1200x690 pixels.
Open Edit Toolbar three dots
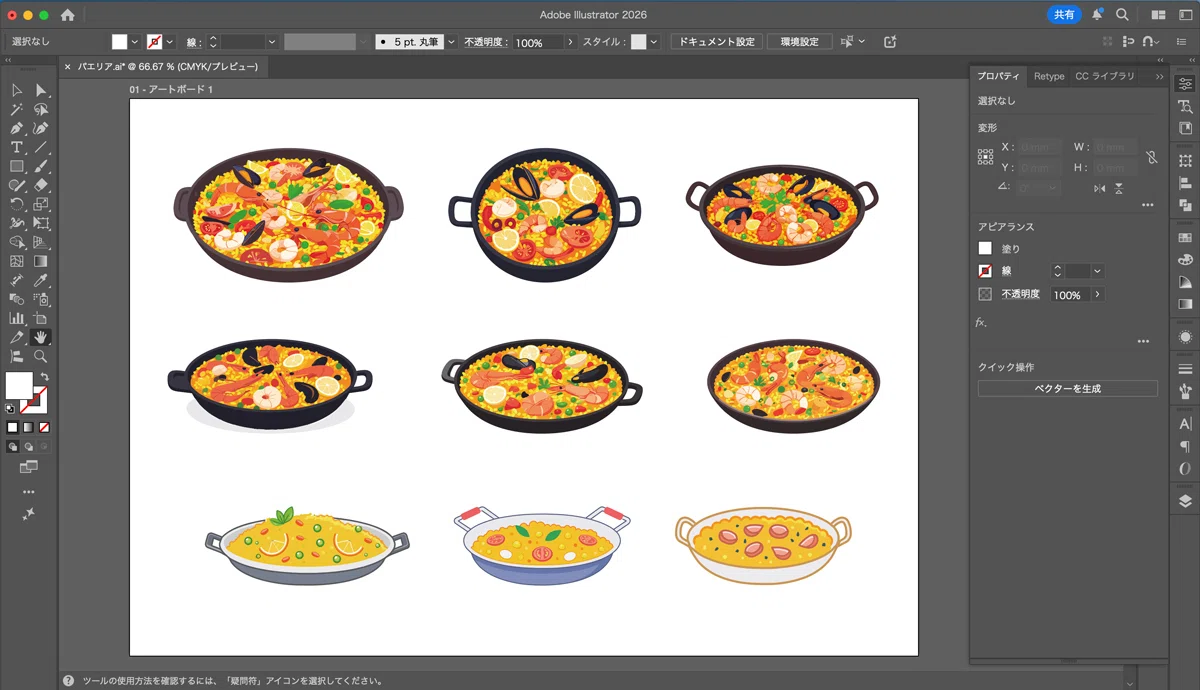pyautogui.click(x=28, y=492)
